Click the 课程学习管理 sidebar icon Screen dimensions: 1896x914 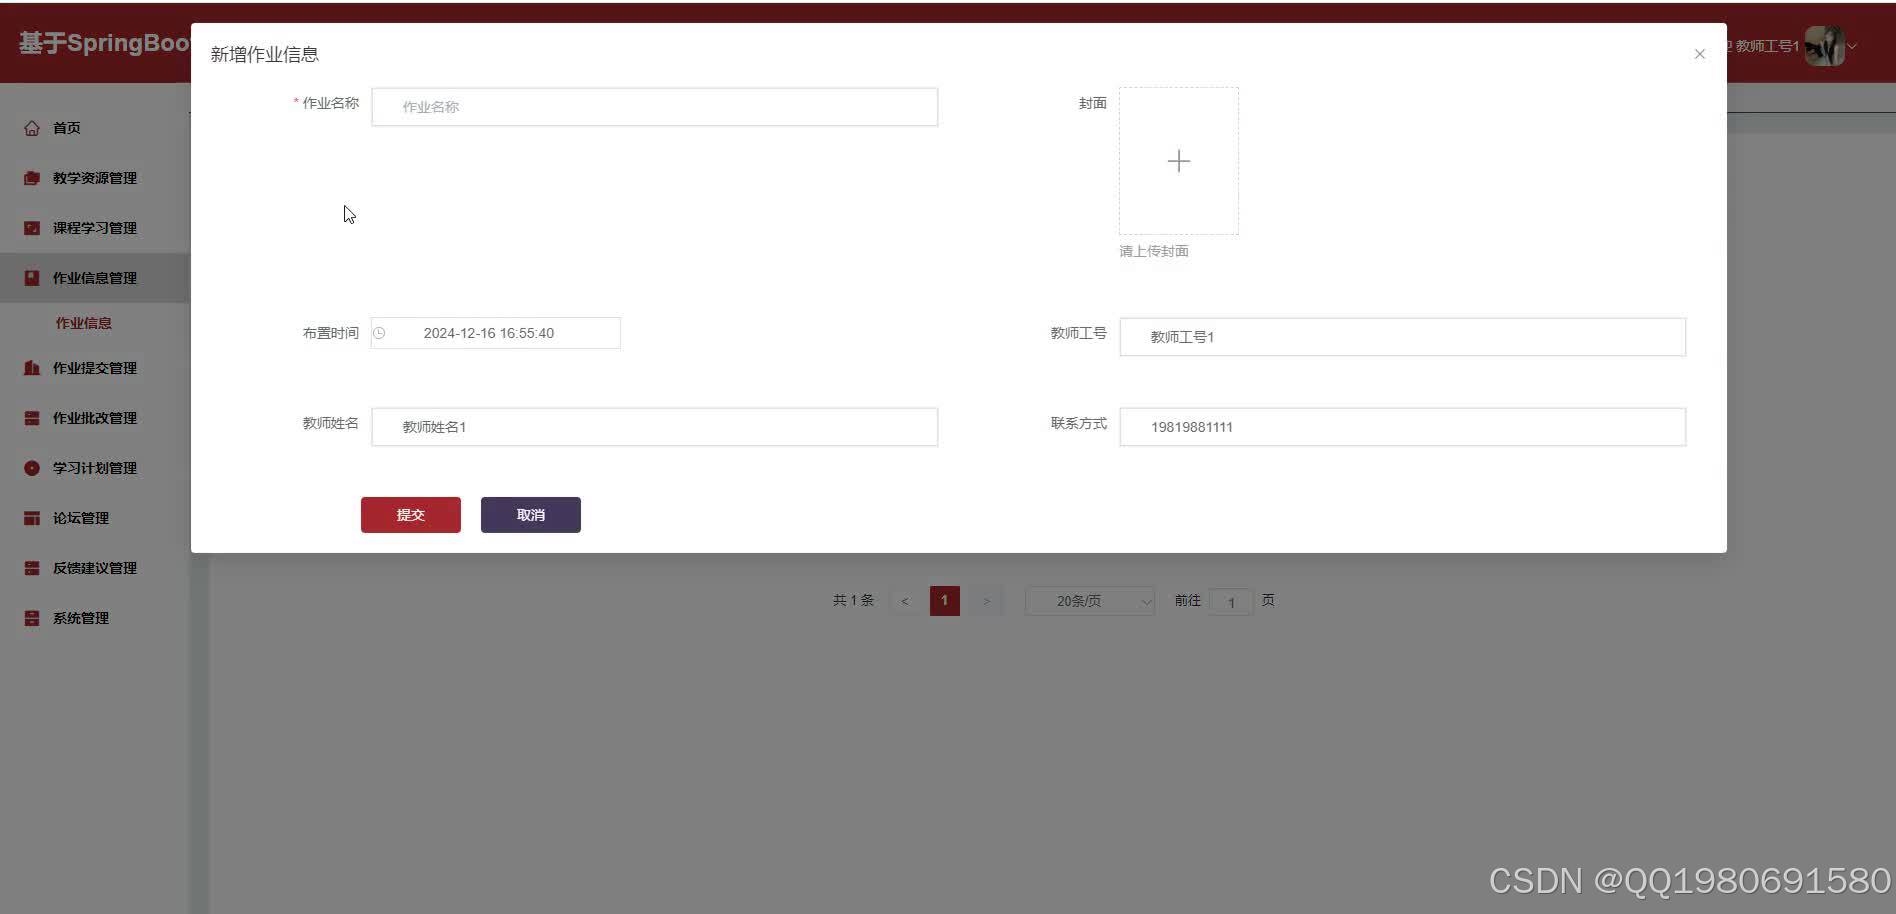pos(31,227)
